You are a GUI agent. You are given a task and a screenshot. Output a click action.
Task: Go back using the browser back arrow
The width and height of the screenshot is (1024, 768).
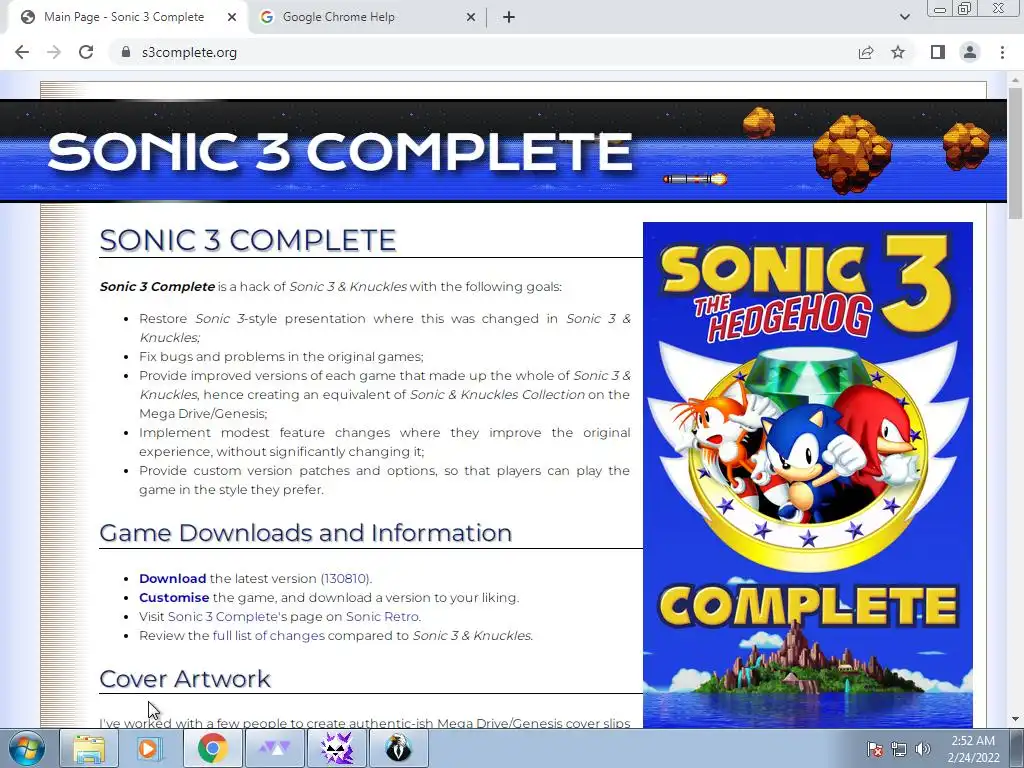[22, 52]
